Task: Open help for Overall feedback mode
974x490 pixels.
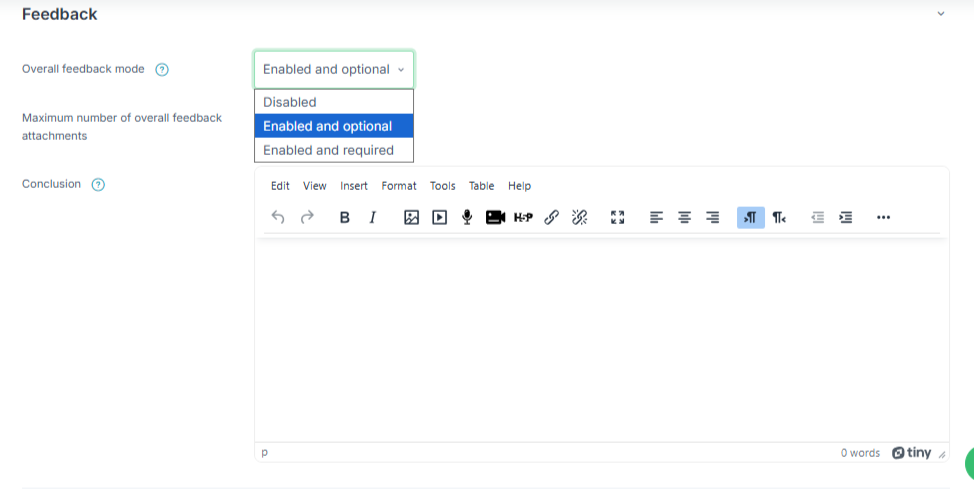Action: point(162,70)
